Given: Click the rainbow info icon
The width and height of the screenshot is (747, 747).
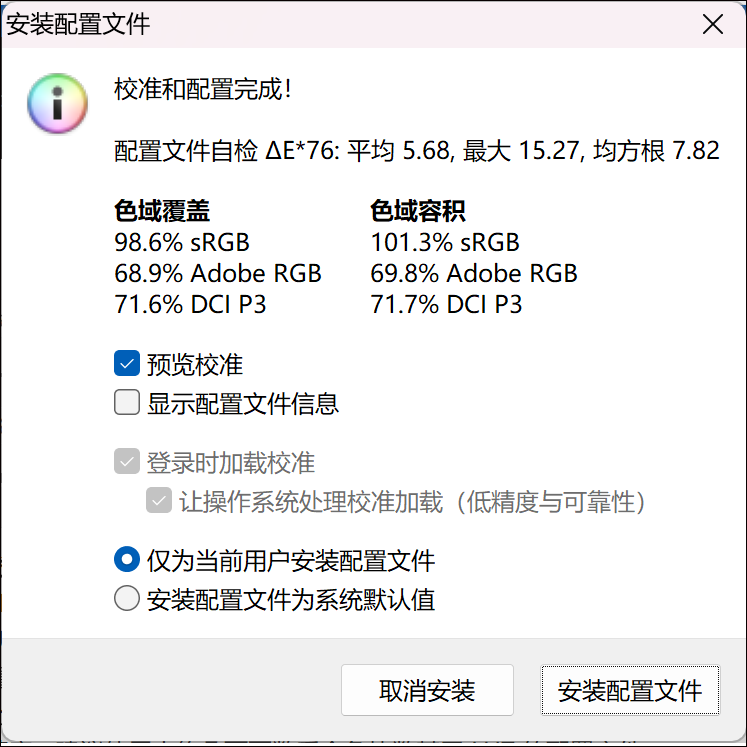Looking at the screenshot, I should [x=58, y=103].
